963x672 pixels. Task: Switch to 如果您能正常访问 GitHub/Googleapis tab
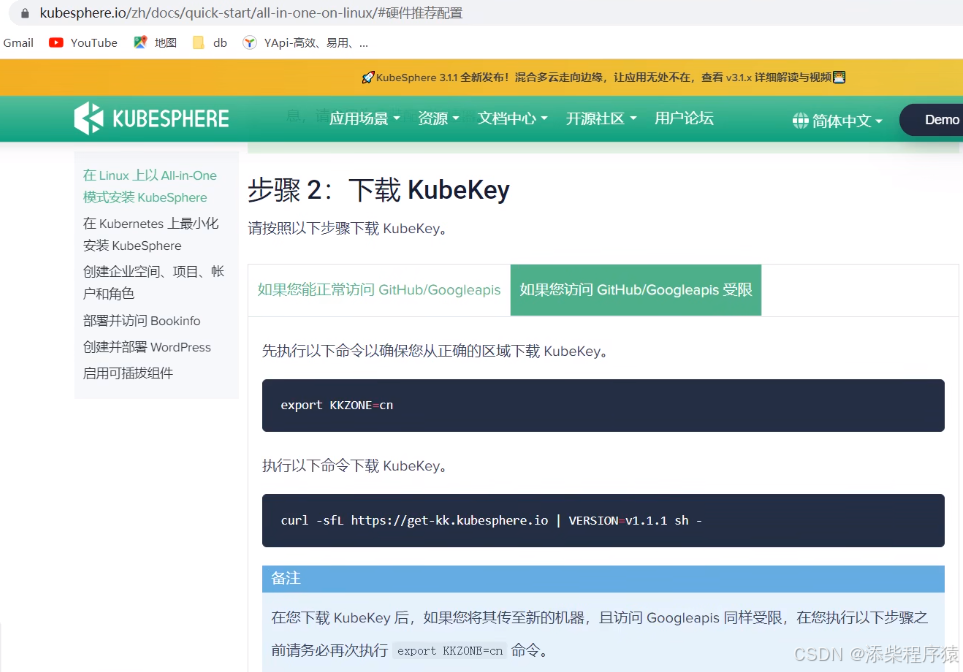point(379,290)
